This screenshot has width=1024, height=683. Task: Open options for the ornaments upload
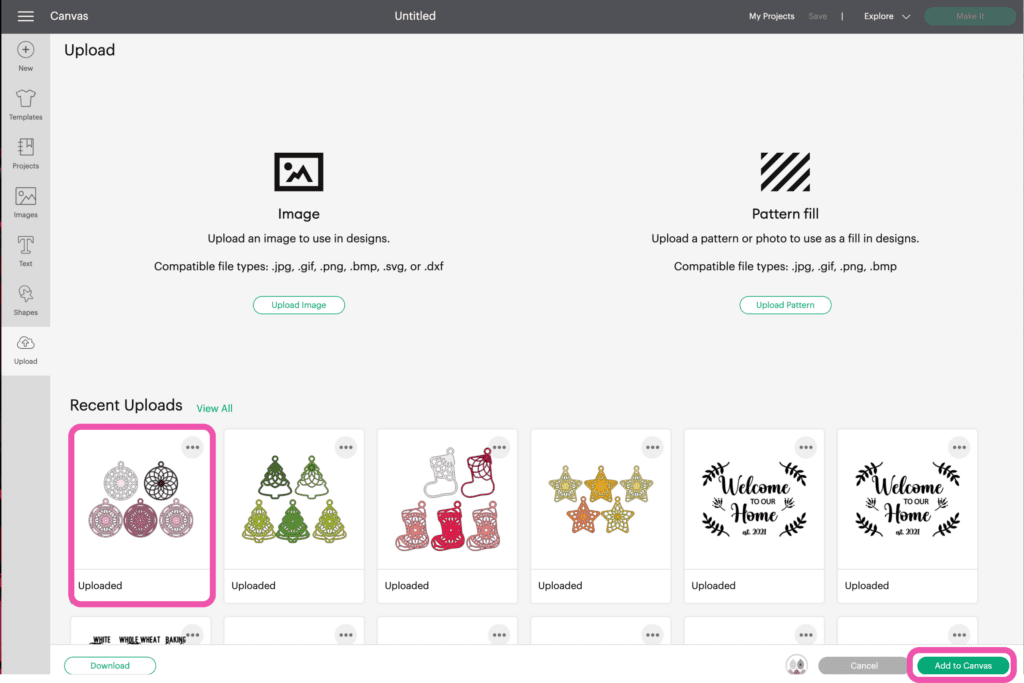point(192,447)
